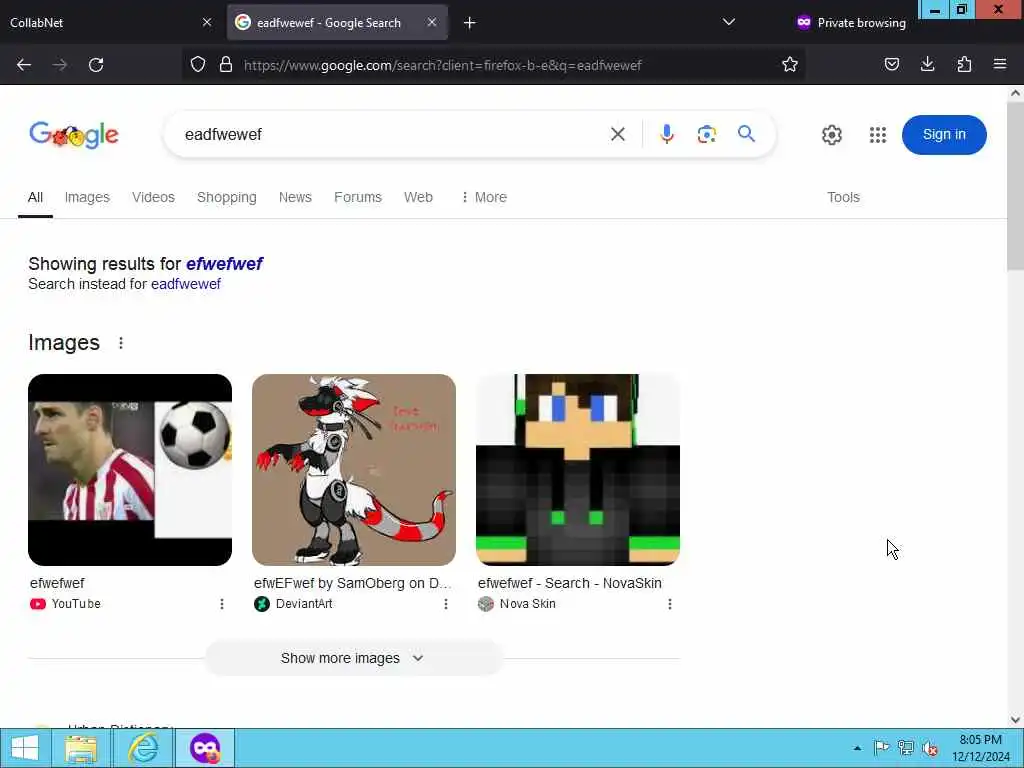1024x768 pixels.
Task: Expand the More search filters menu
Action: coord(484,197)
